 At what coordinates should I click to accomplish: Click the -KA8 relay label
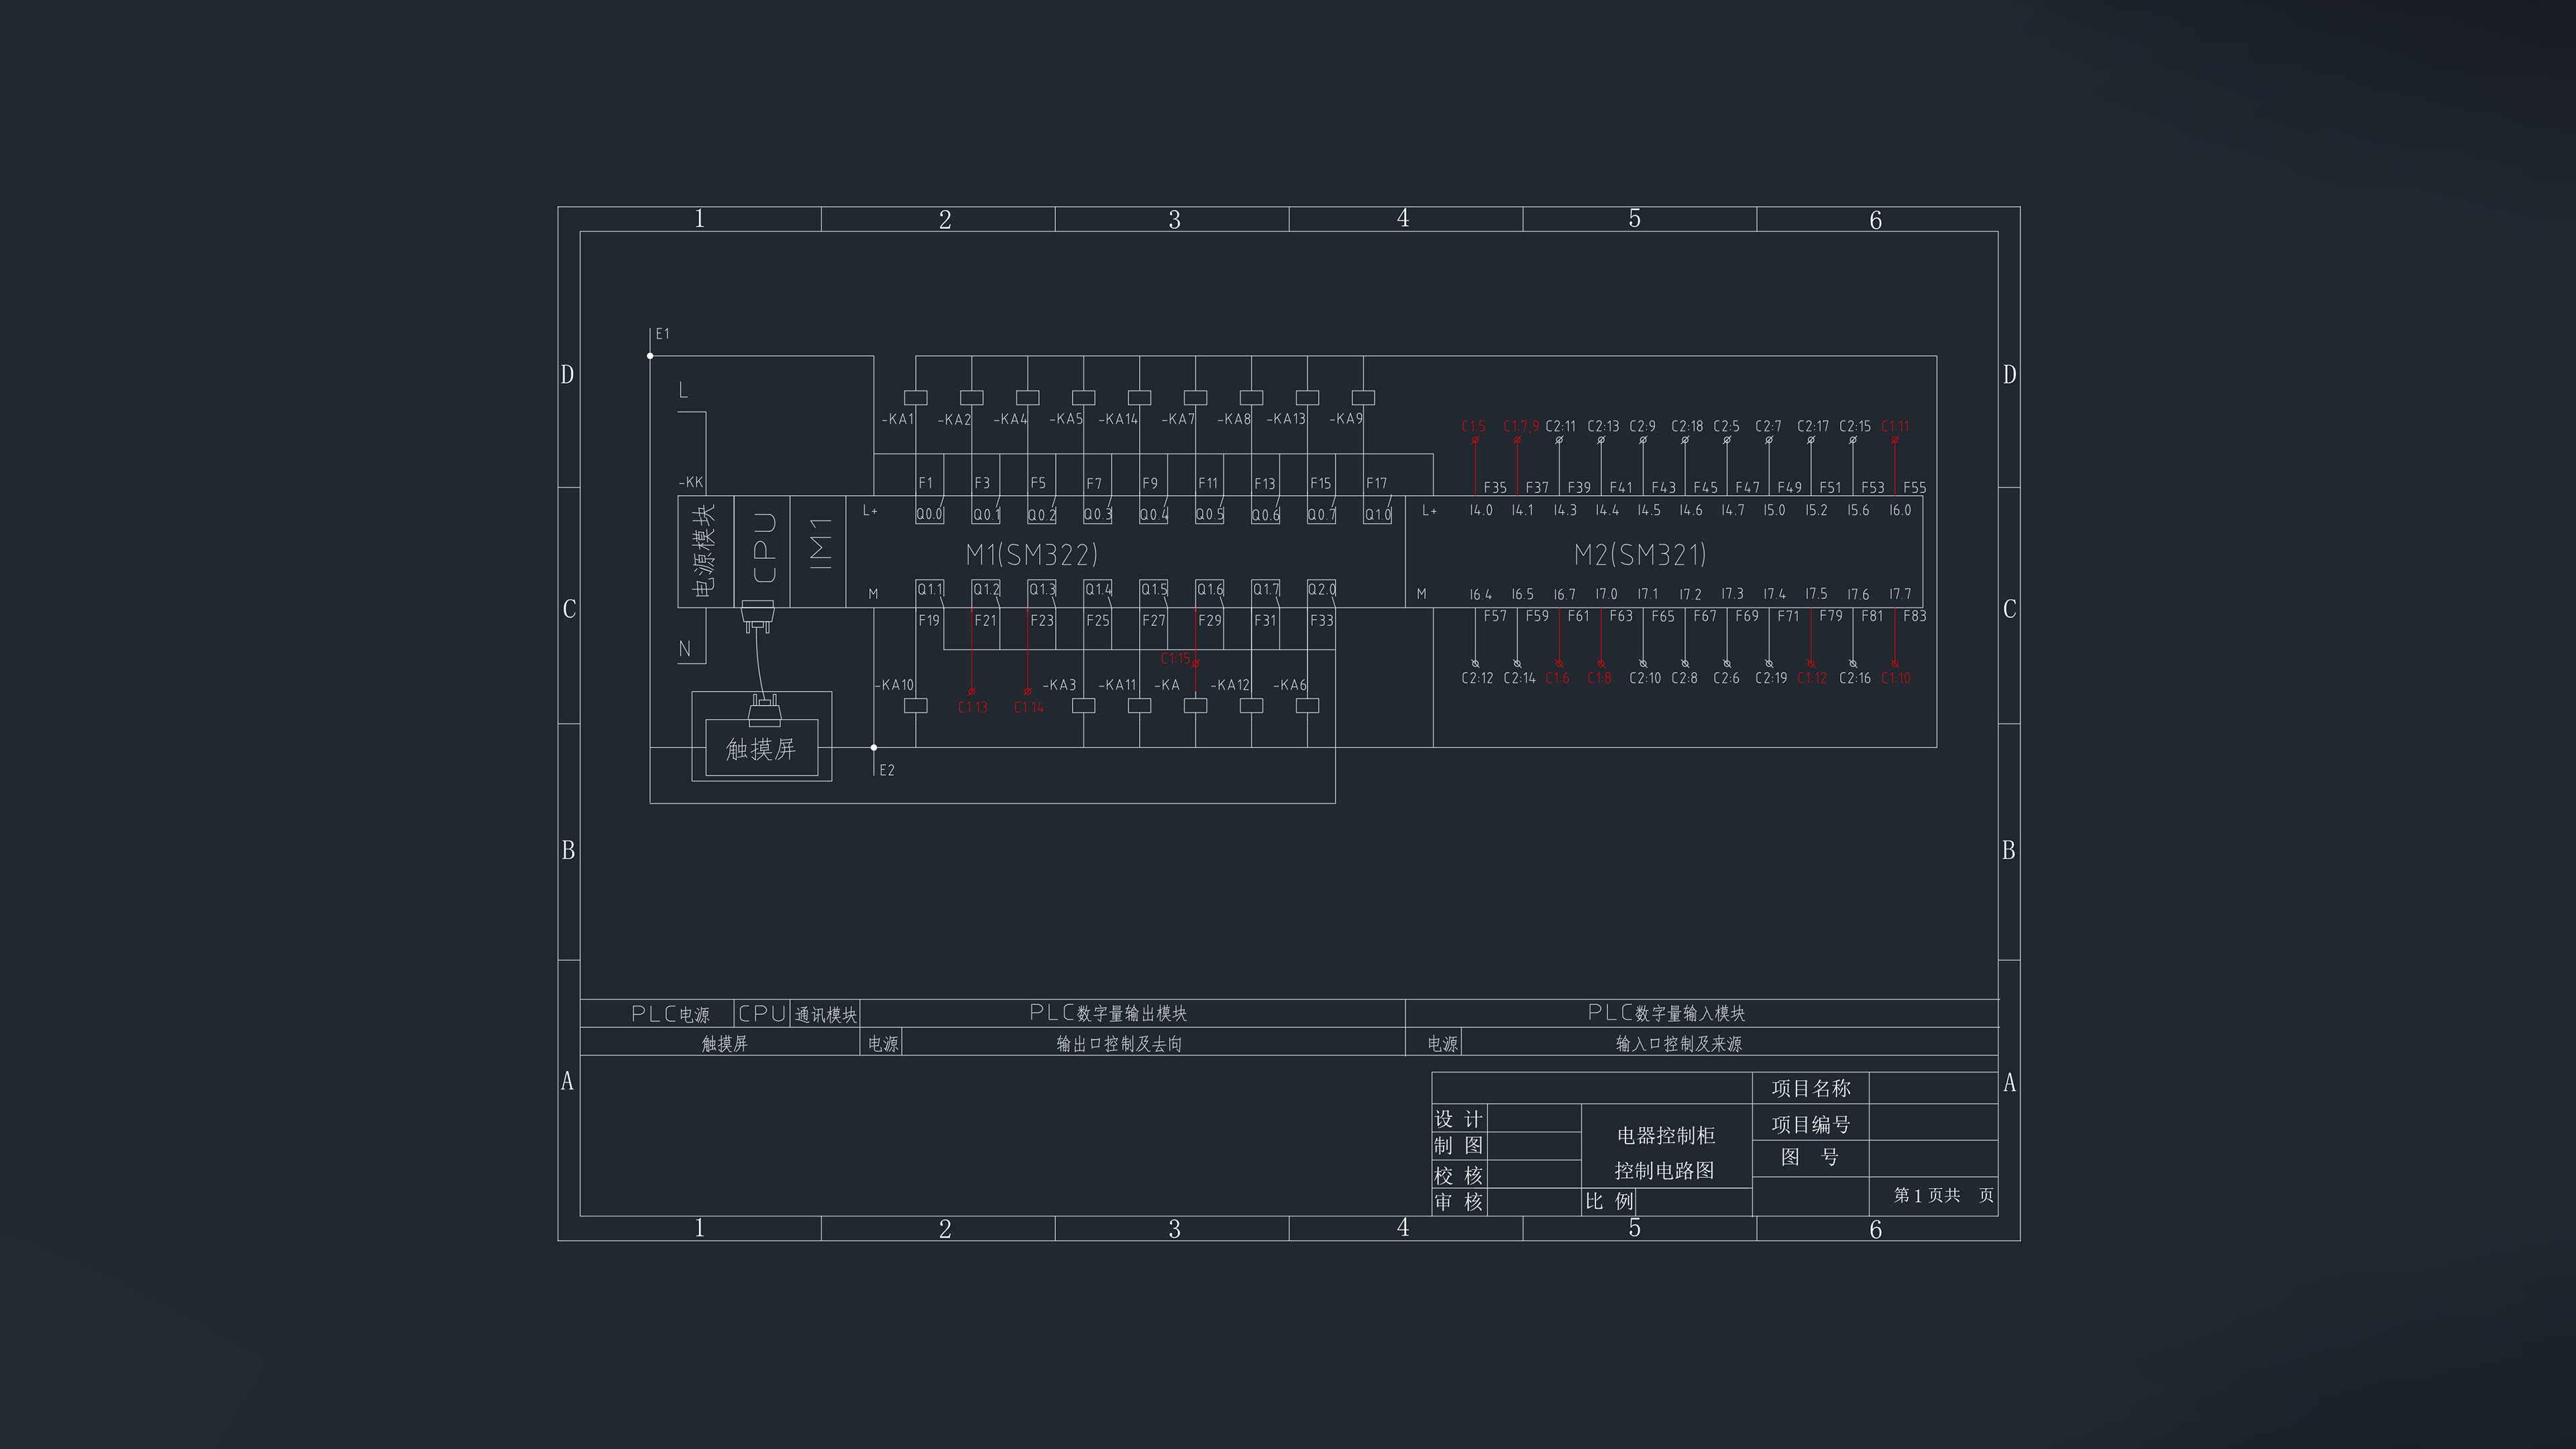pyautogui.click(x=1234, y=419)
